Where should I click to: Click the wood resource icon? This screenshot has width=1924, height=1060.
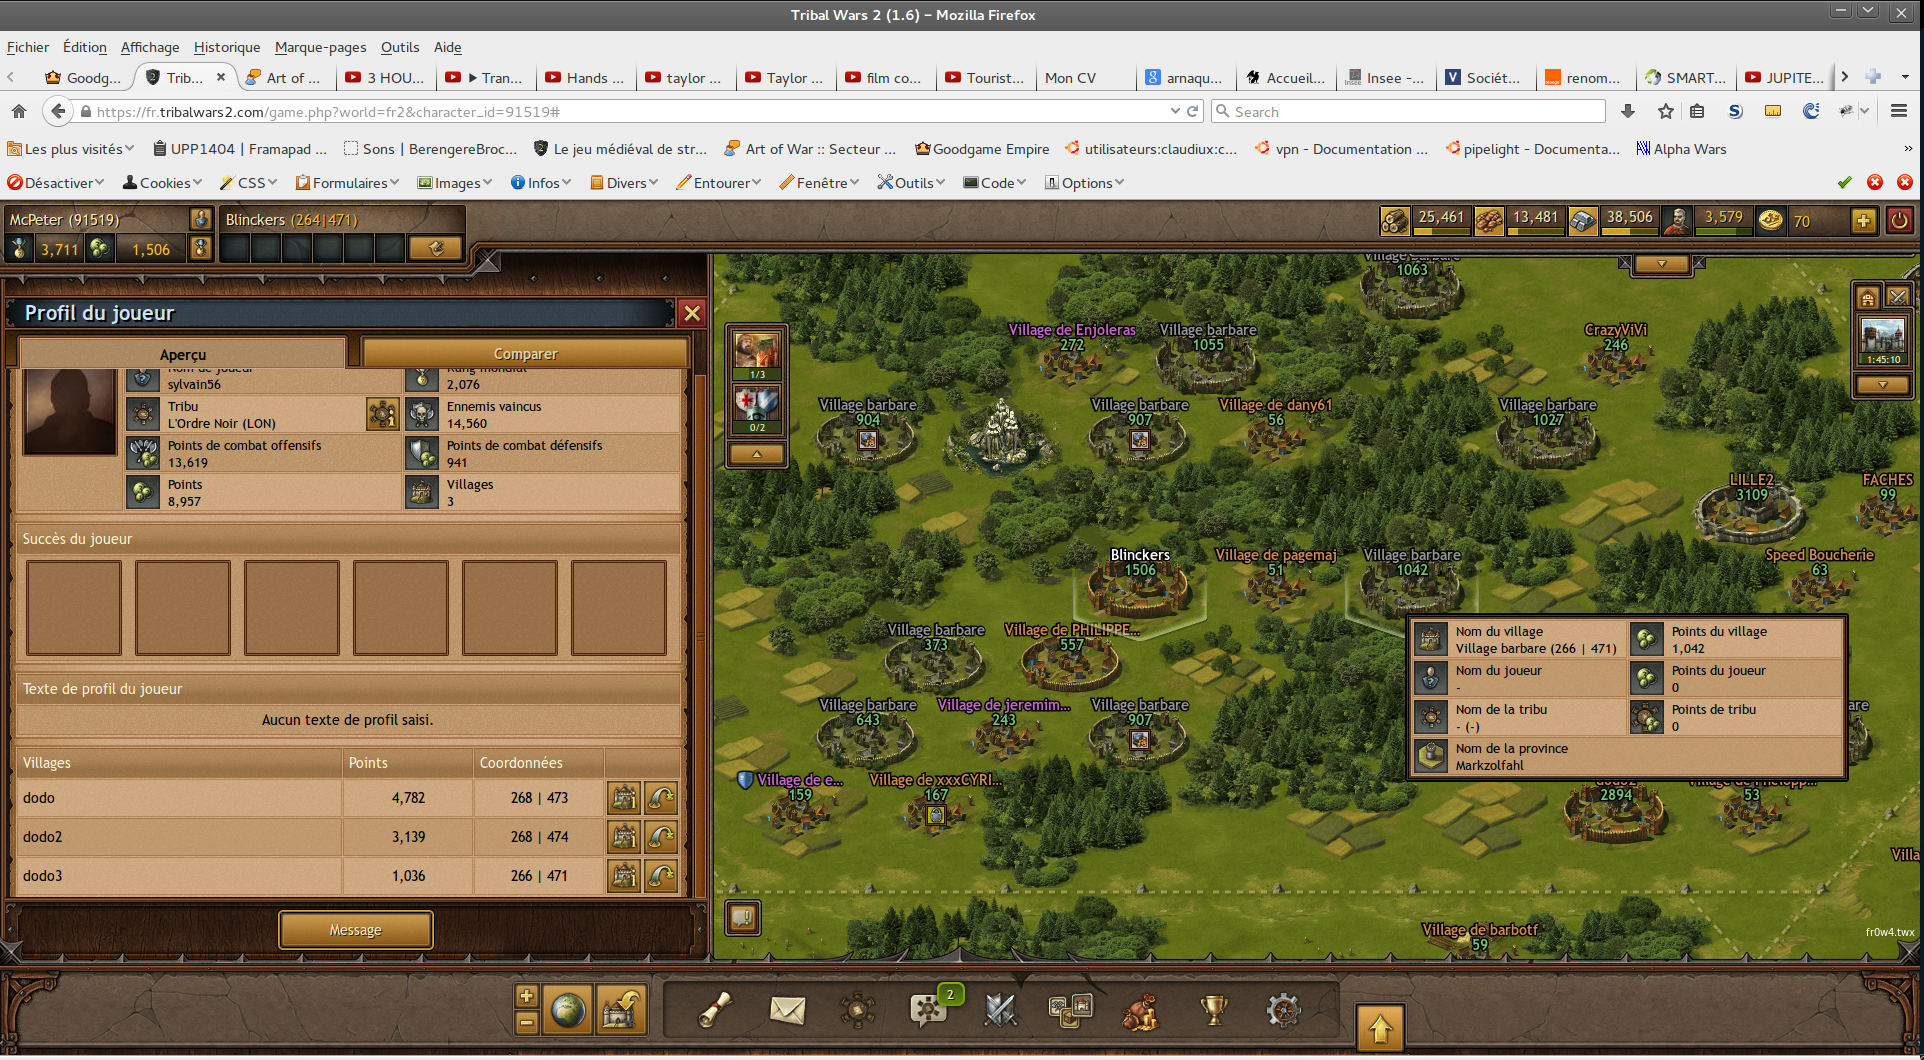(x=1395, y=220)
